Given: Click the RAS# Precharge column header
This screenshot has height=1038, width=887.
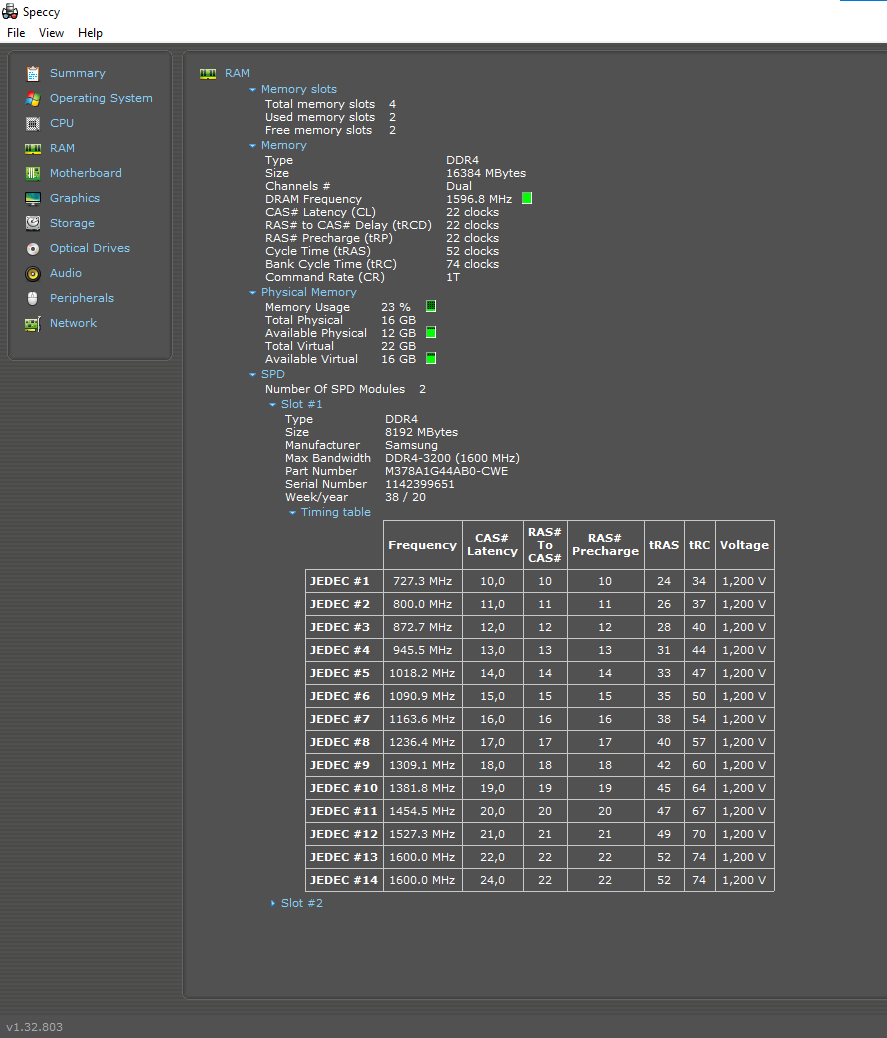Looking at the screenshot, I should coord(605,545).
